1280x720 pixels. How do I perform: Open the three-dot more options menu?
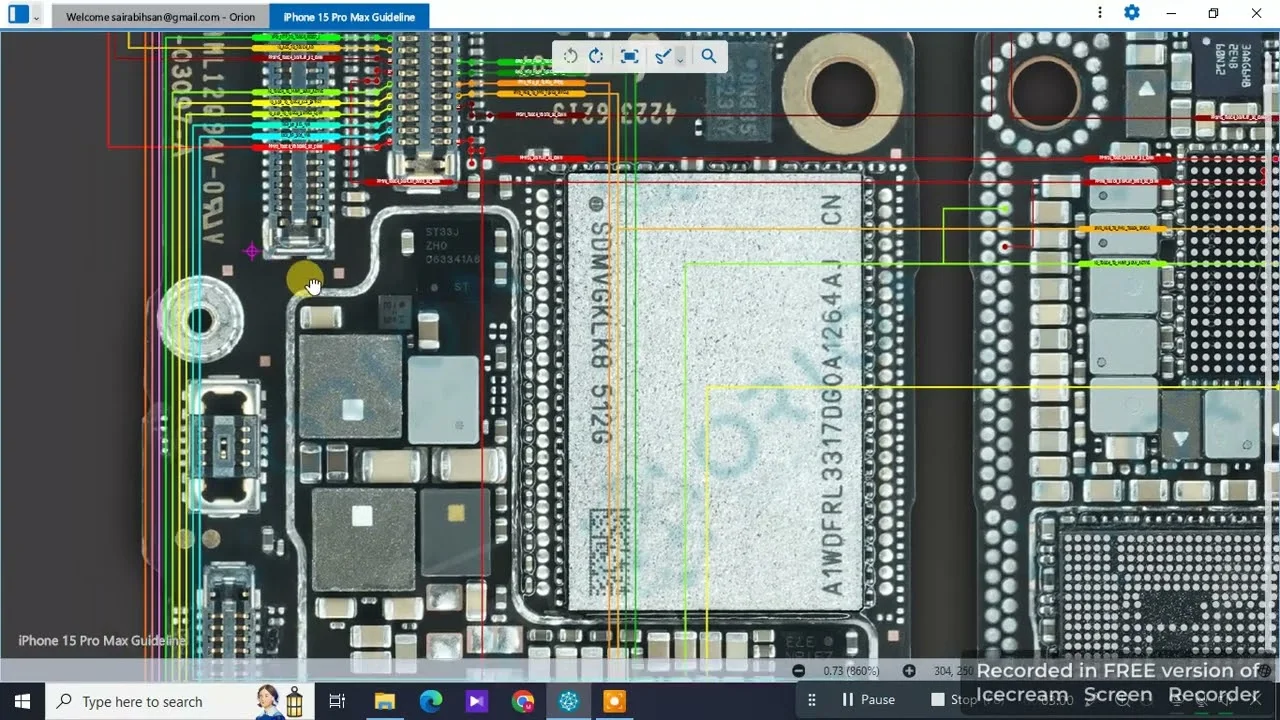point(1100,13)
